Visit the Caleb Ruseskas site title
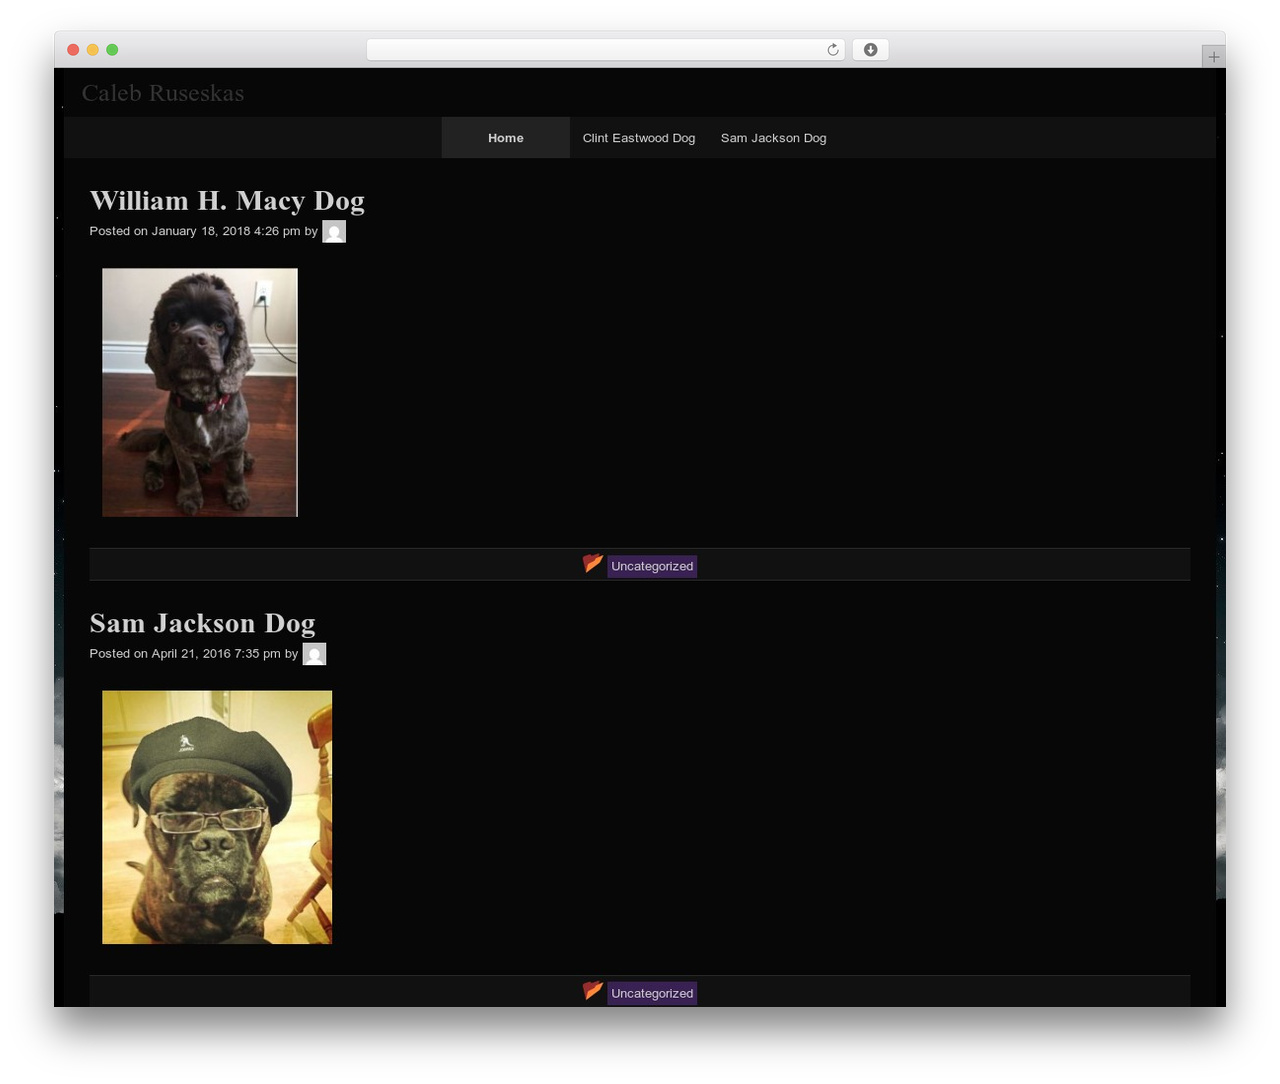The image size is (1280, 1084). 163,93
